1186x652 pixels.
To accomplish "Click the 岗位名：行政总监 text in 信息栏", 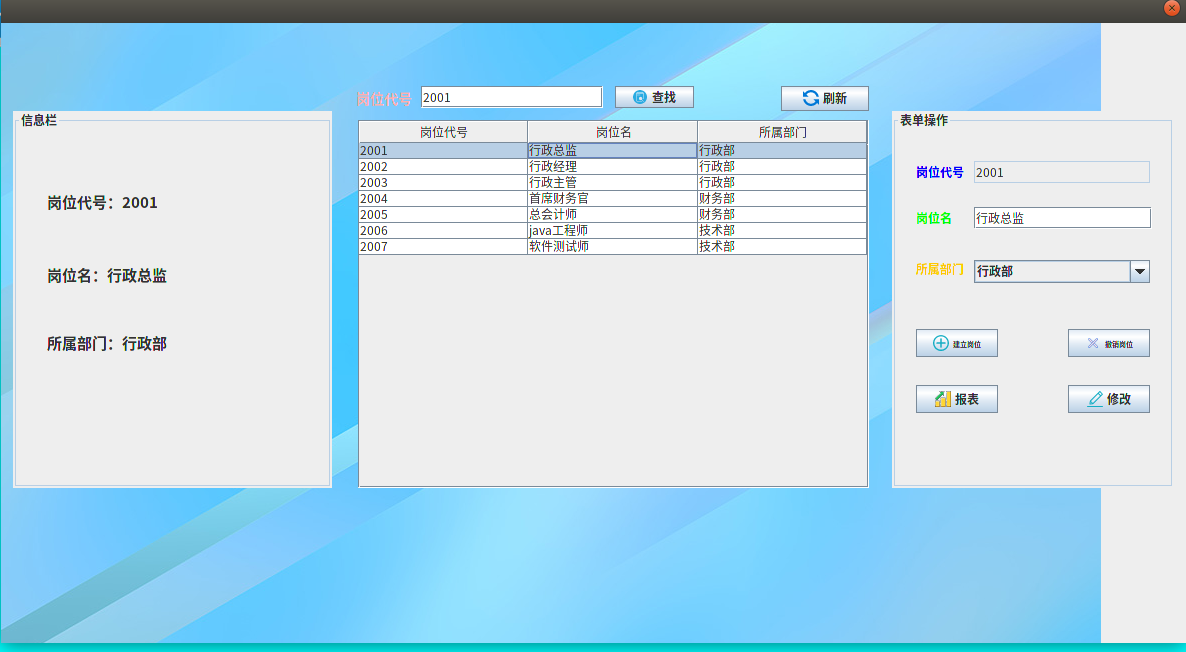I will 107,275.
